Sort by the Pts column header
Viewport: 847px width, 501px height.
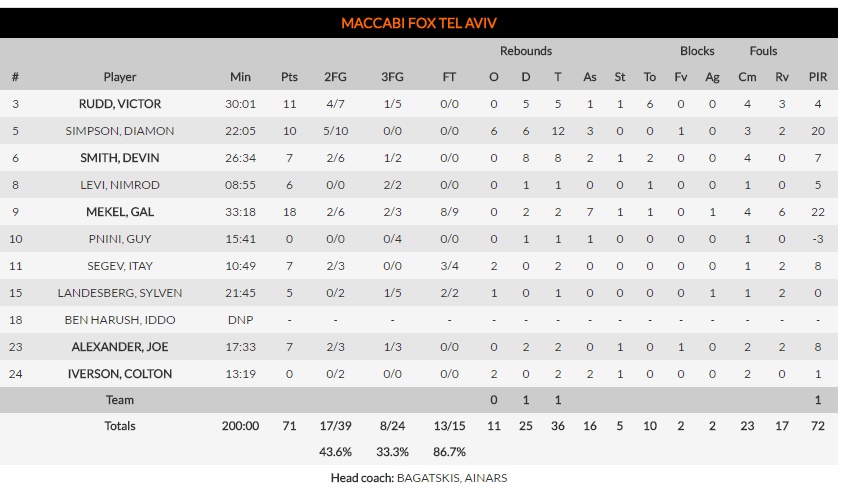(289, 77)
